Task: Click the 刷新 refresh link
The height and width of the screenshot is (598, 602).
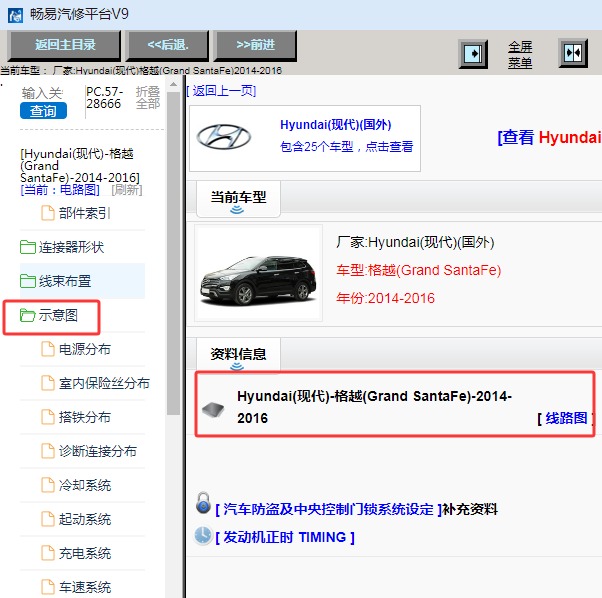Action: (127, 190)
